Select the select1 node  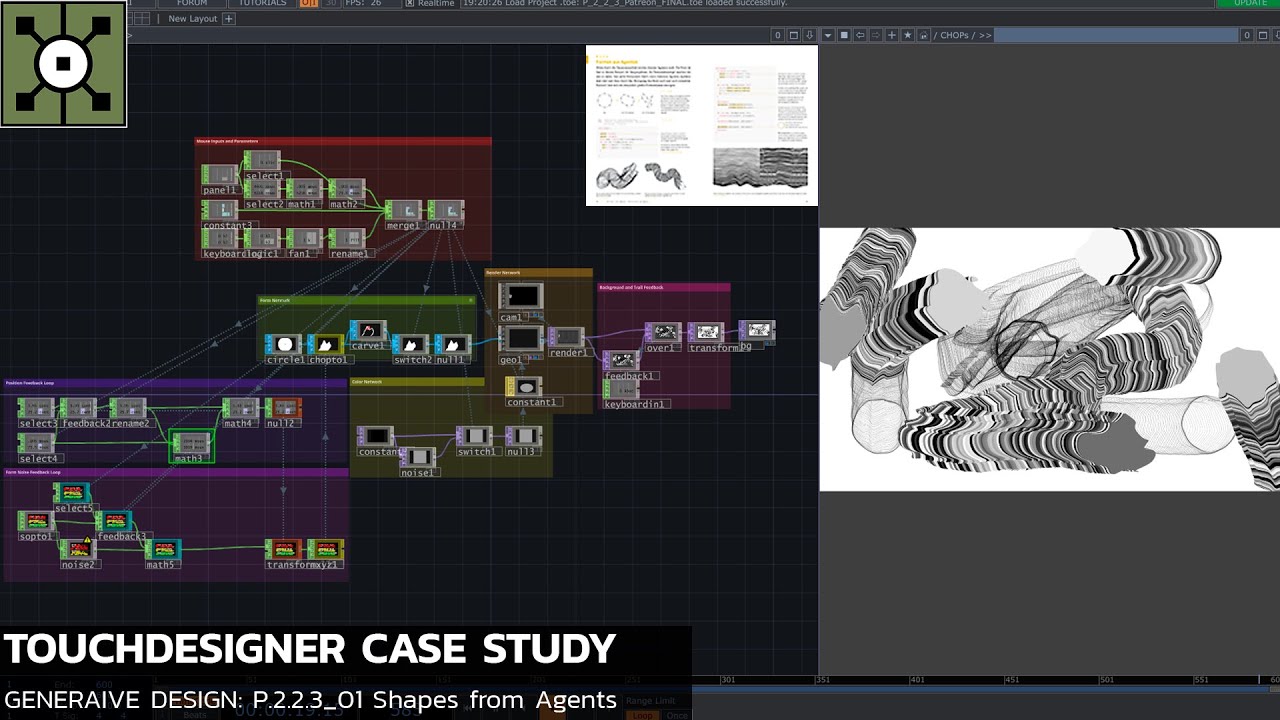click(262, 162)
